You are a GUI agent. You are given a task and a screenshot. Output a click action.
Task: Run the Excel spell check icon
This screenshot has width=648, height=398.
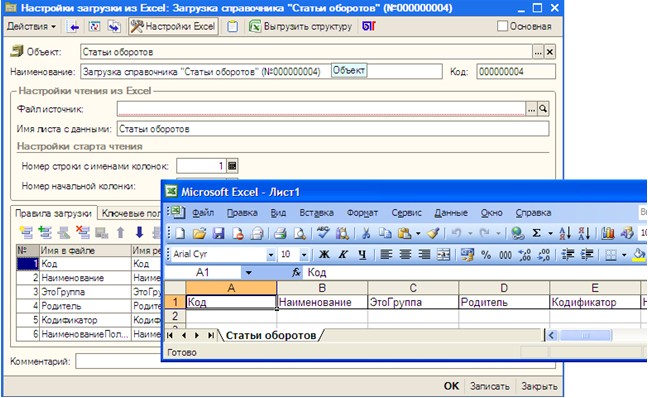(x=323, y=233)
